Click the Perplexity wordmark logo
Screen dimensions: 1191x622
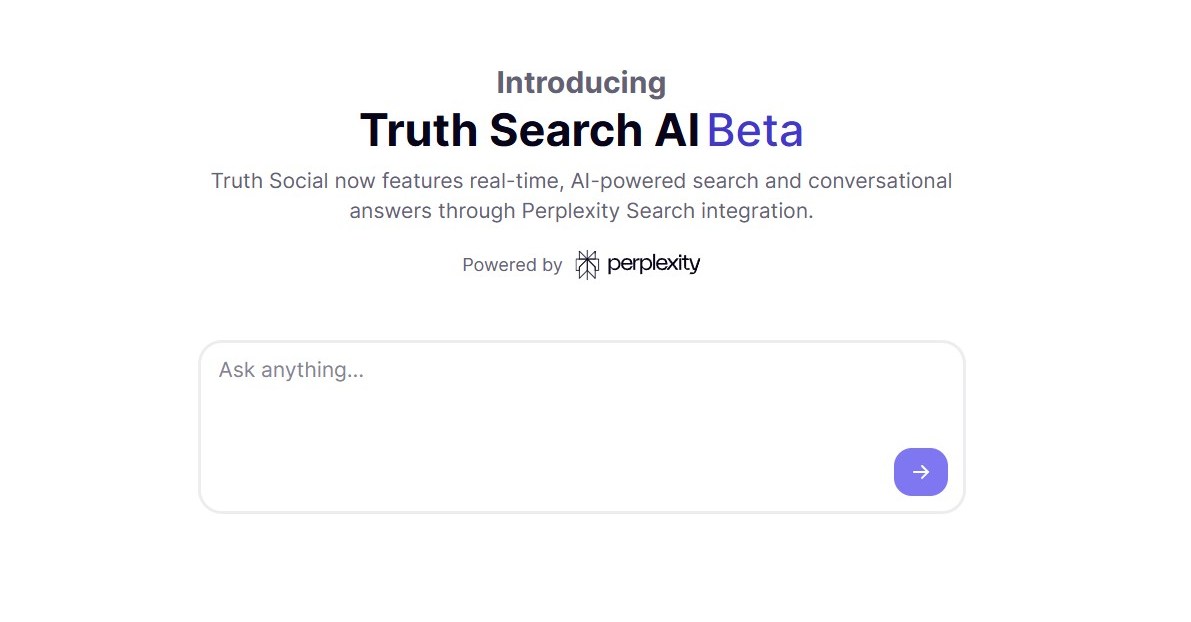point(652,264)
